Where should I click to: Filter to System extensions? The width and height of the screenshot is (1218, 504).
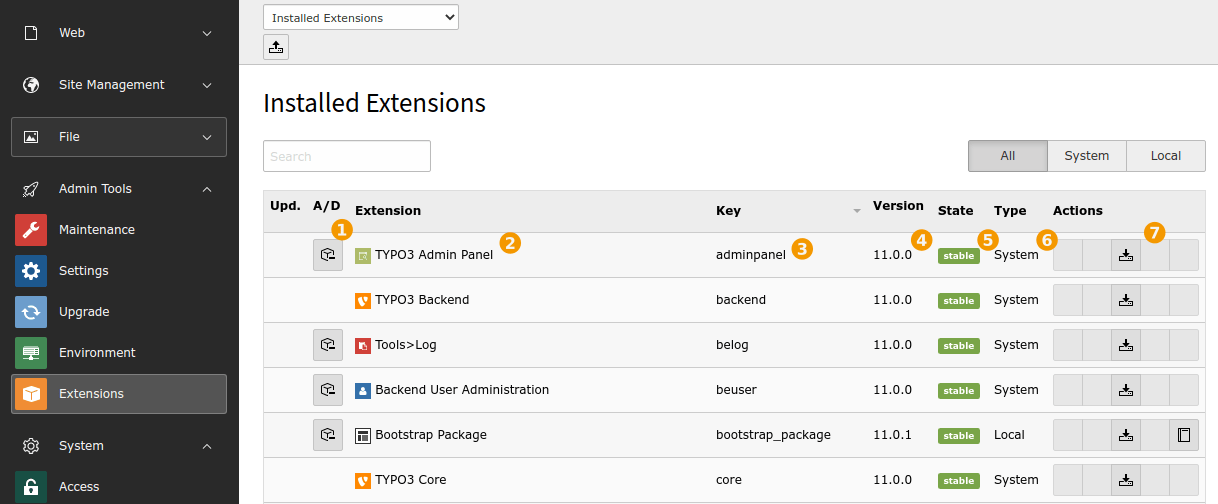click(1087, 156)
